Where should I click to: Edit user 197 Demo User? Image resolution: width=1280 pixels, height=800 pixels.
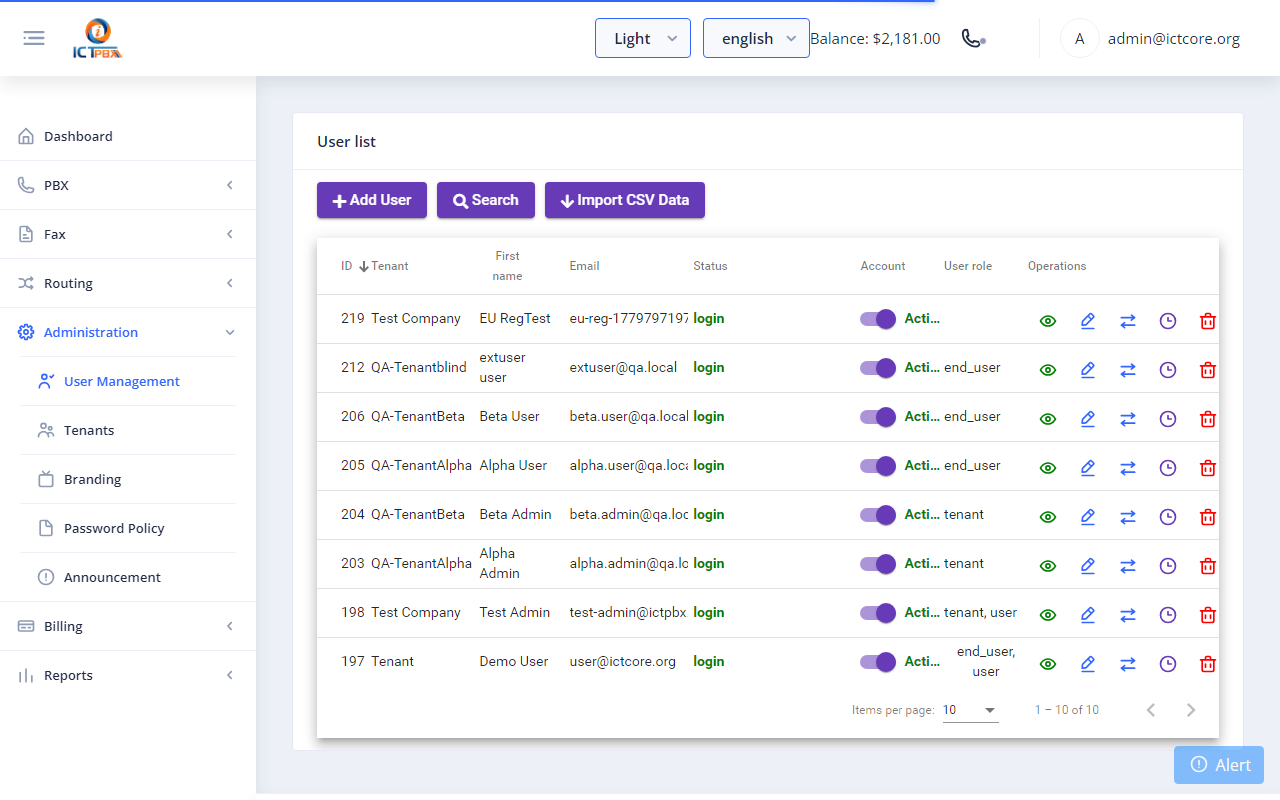tap(1088, 664)
